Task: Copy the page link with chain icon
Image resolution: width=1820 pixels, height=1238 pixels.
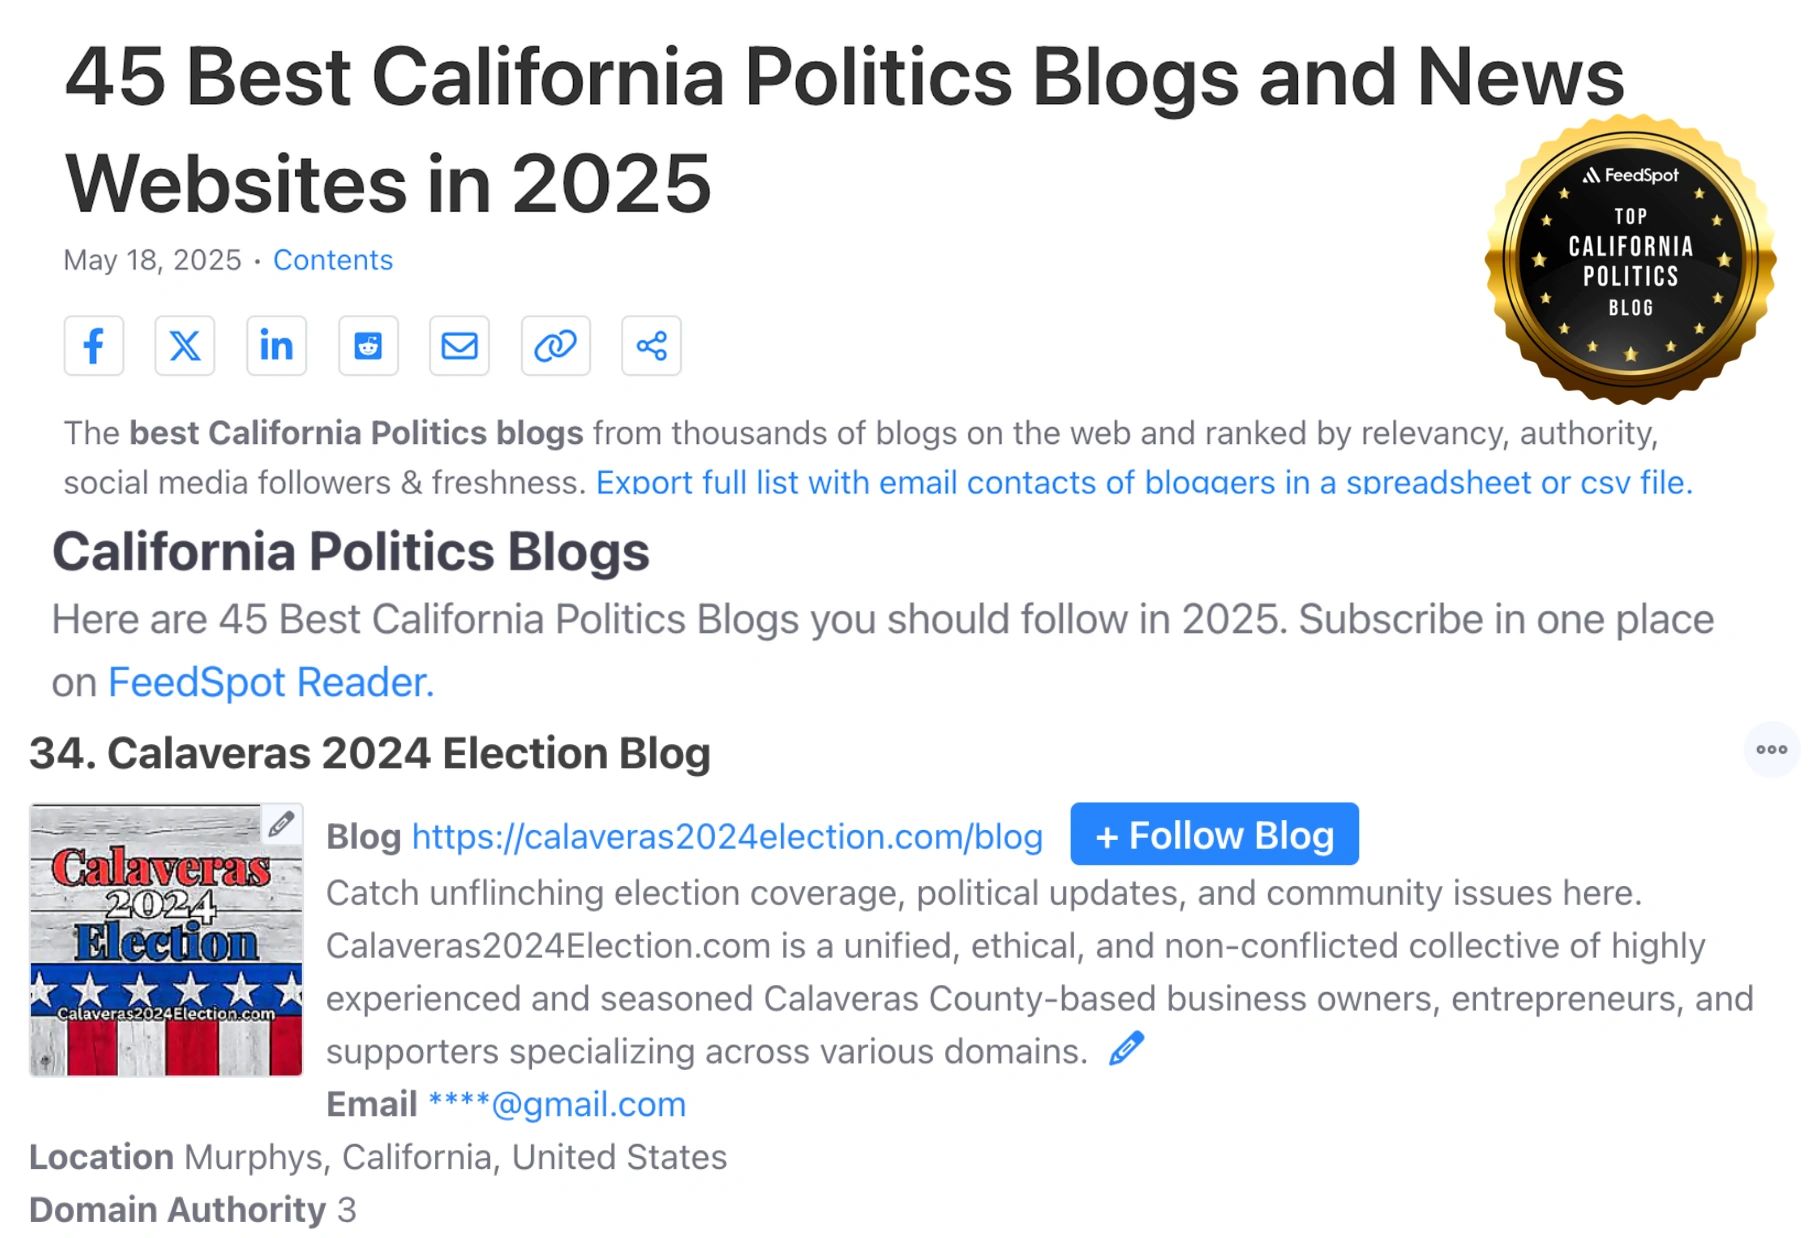Action: pyautogui.click(x=555, y=346)
